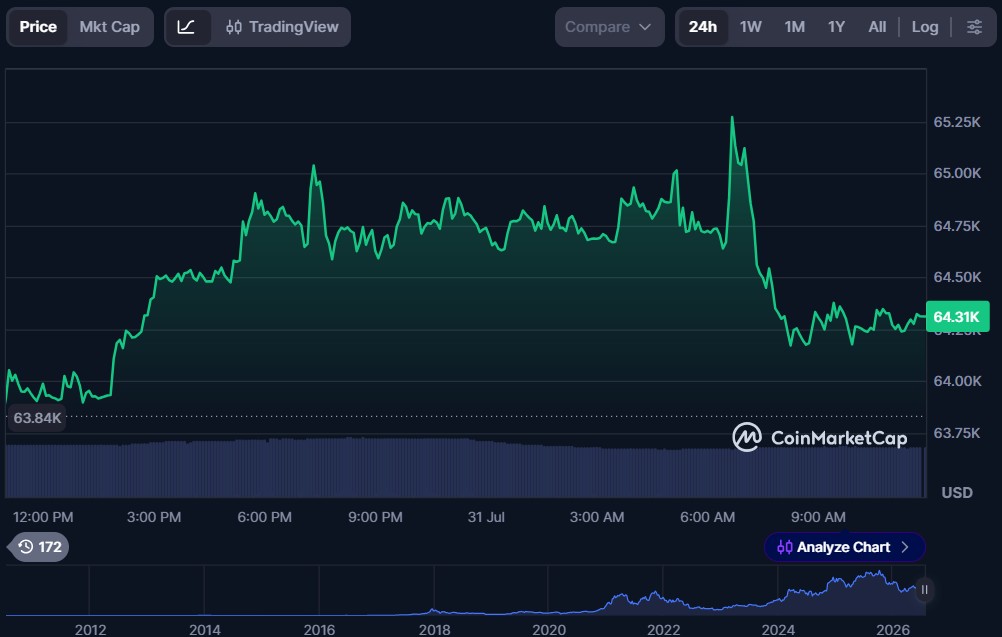Screen dimensions: 1002x637
Task: Switch to the Mkt Cap tab
Action: click(109, 27)
